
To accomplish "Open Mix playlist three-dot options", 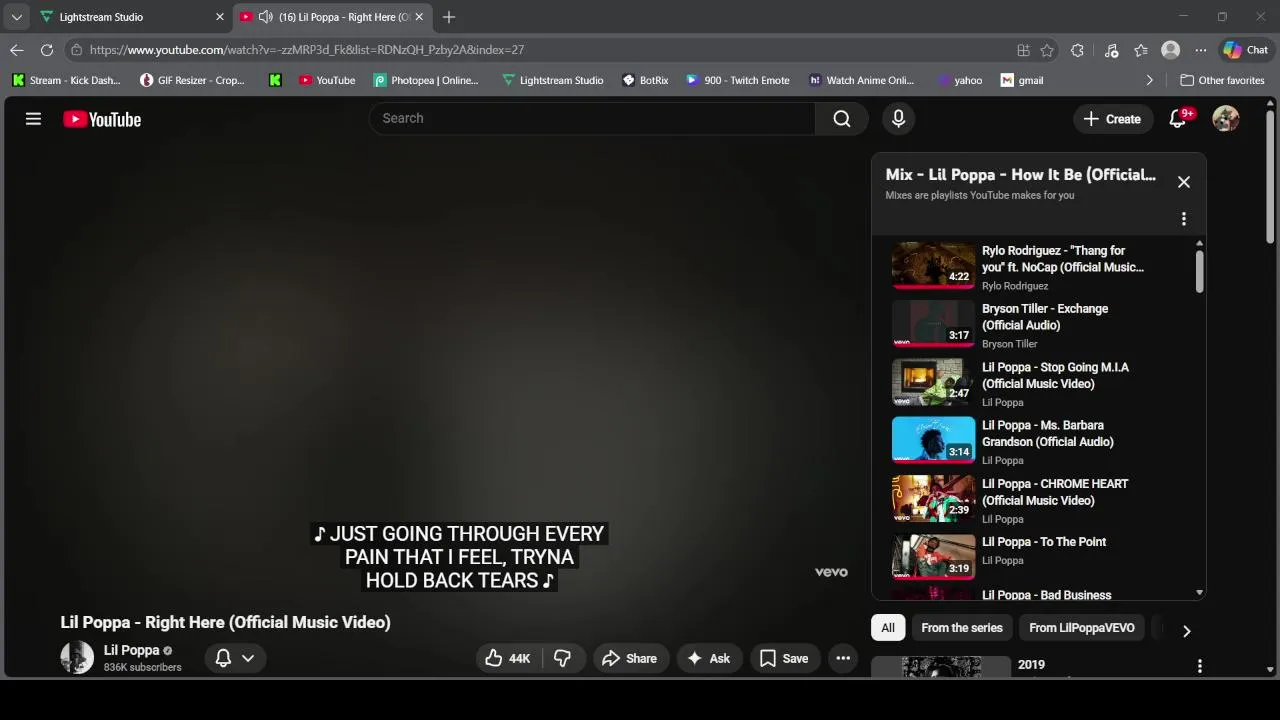I will (1184, 219).
